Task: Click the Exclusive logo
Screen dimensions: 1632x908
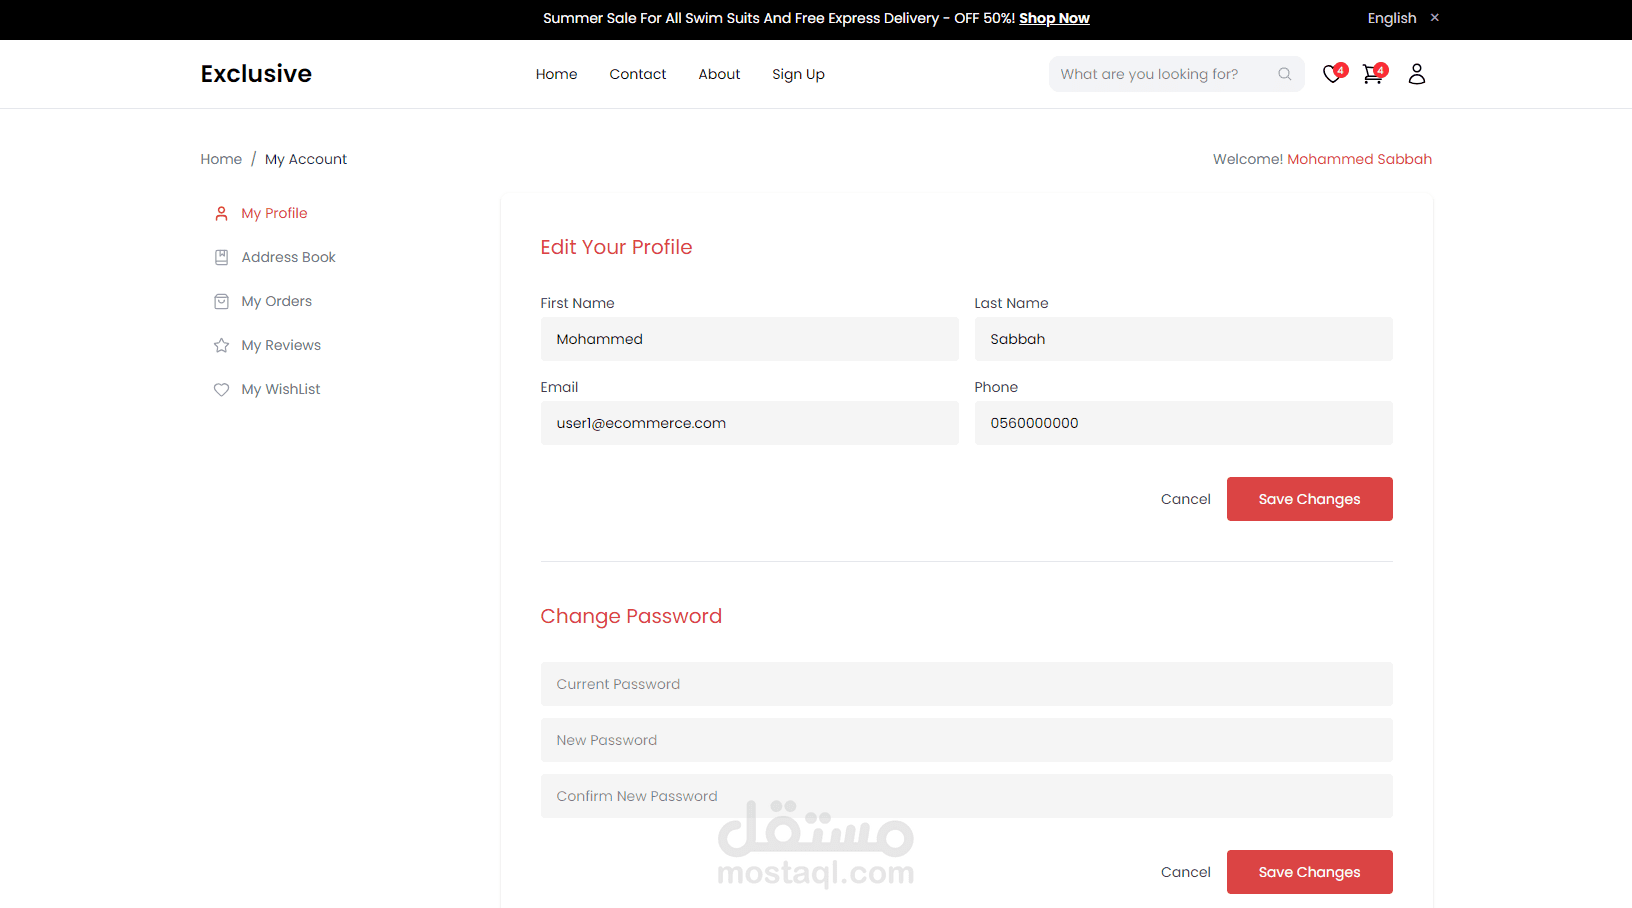Action: coord(256,74)
